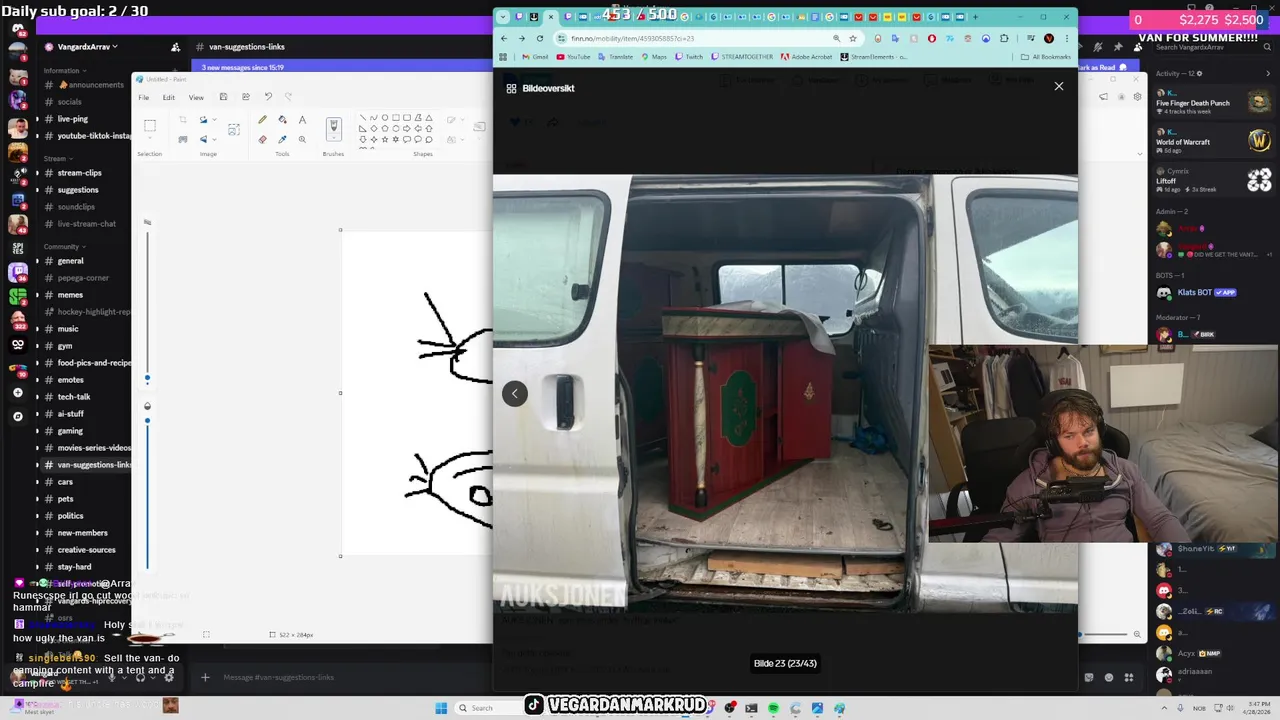1280x720 pixels.
Task: Open STREAMTOGETHER bookmark
Action: coord(741,57)
